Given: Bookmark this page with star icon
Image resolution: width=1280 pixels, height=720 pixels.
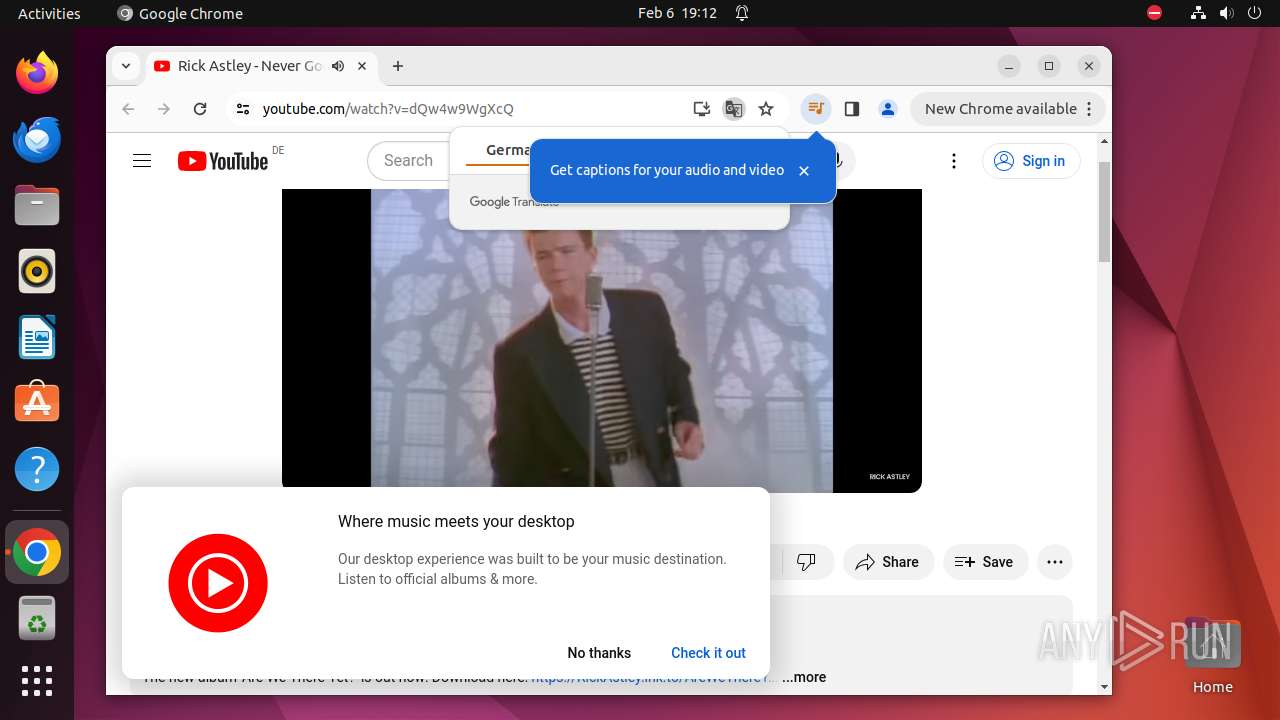Looking at the screenshot, I should 766,109.
